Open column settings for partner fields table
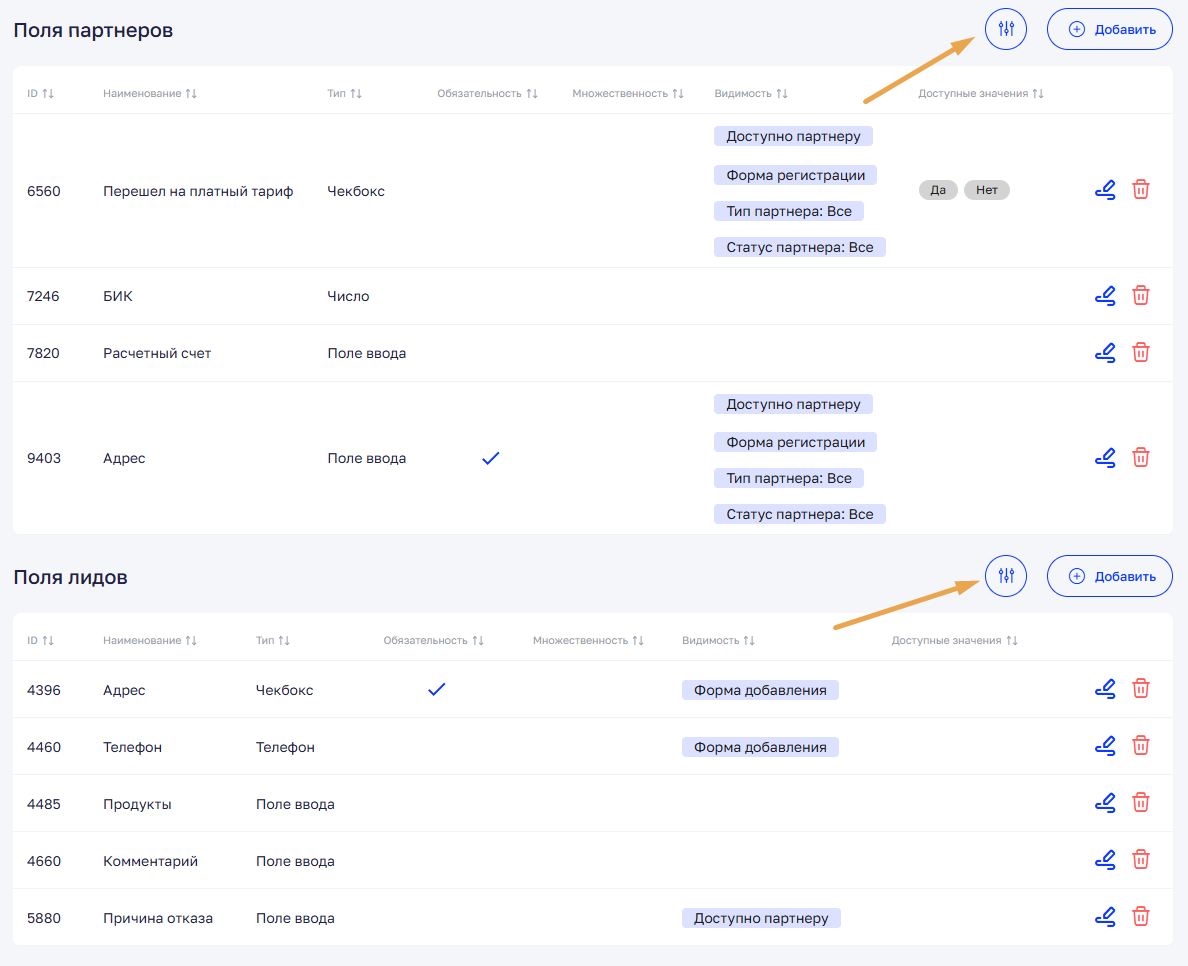The image size is (1188, 966). pyautogui.click(x=1006, y=29)
